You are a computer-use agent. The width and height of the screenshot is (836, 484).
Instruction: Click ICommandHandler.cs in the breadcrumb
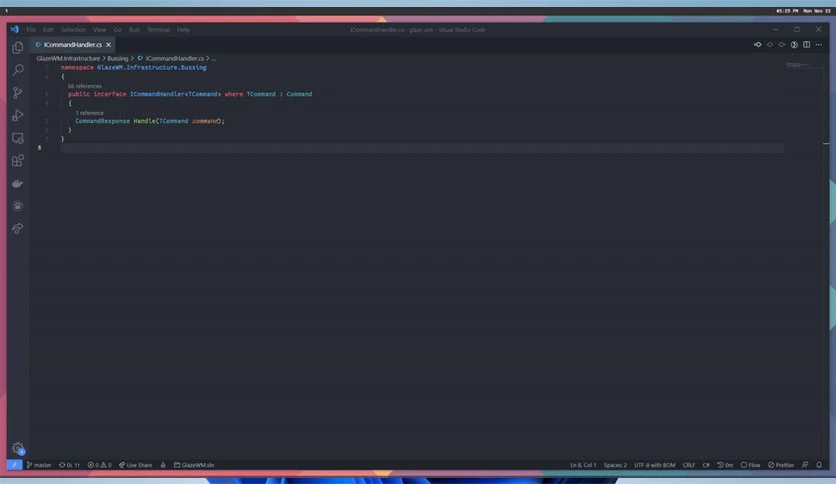tap(171, 59)
